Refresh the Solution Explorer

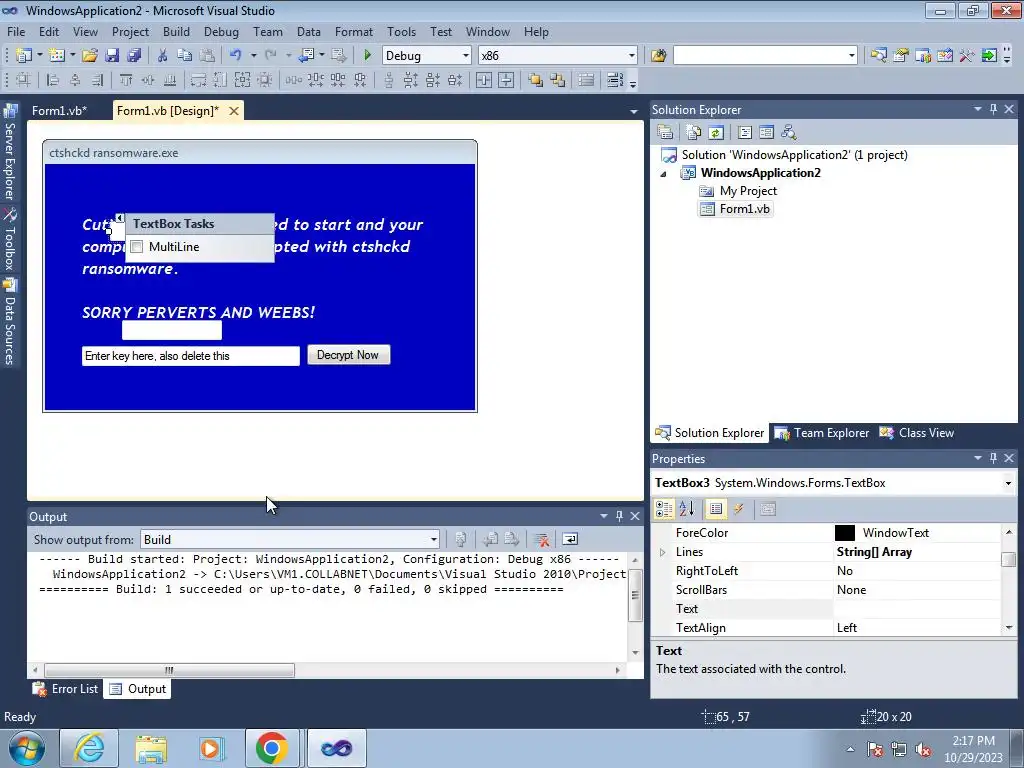(x=716, y=133)
